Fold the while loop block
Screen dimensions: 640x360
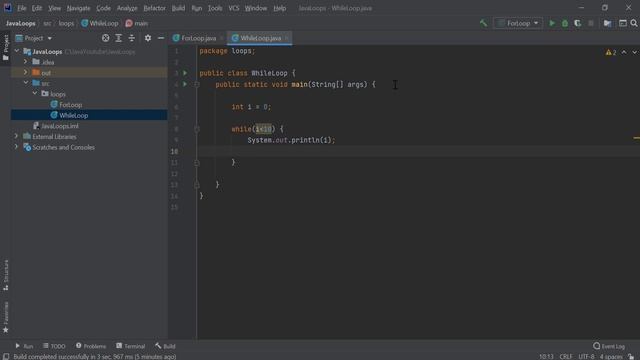197,129
